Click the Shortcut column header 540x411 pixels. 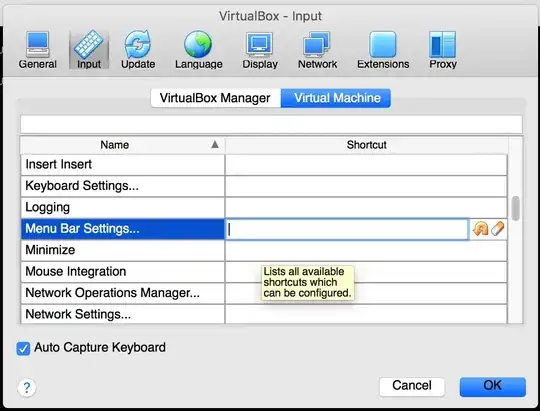[366, 145]
